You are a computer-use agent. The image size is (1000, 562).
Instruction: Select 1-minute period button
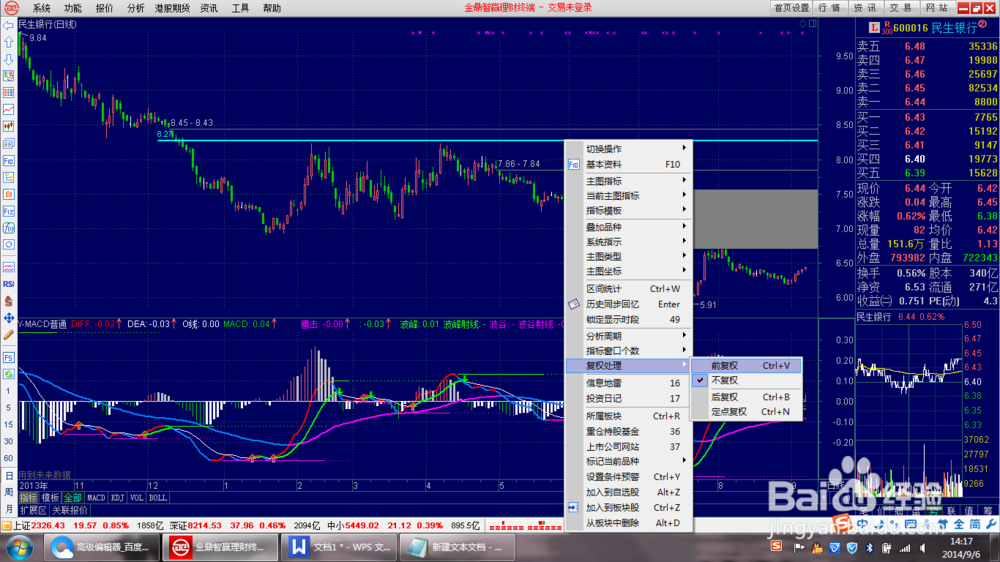point(8,391)
